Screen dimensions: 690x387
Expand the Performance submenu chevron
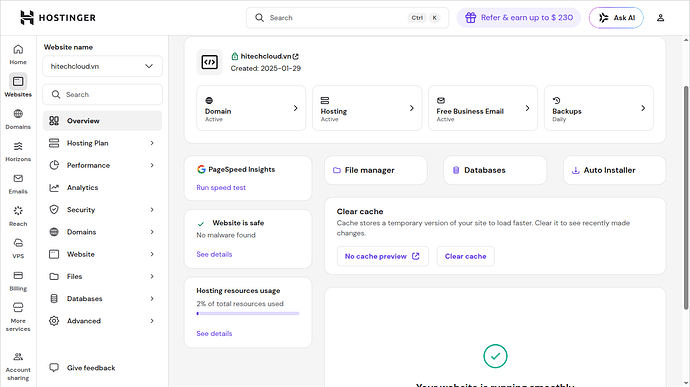[152, 165]
